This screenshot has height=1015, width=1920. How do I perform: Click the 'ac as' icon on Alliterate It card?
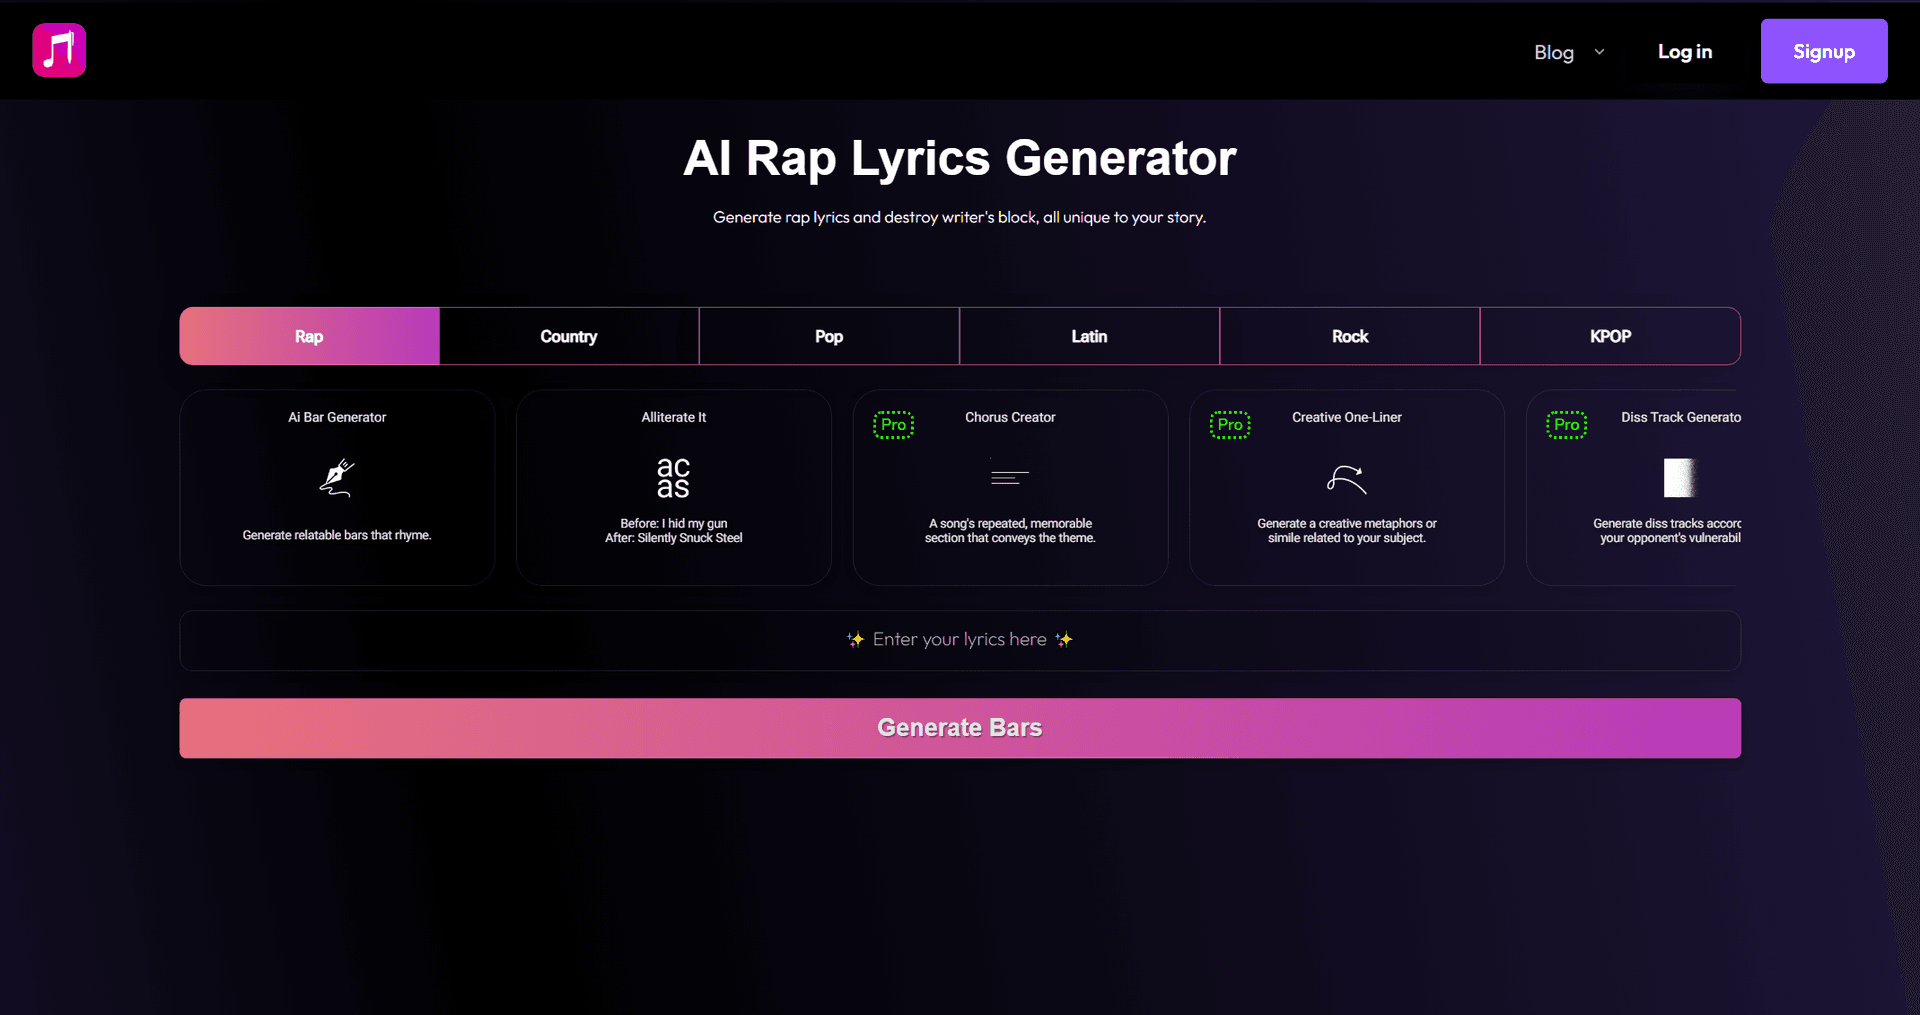[672, 478]
